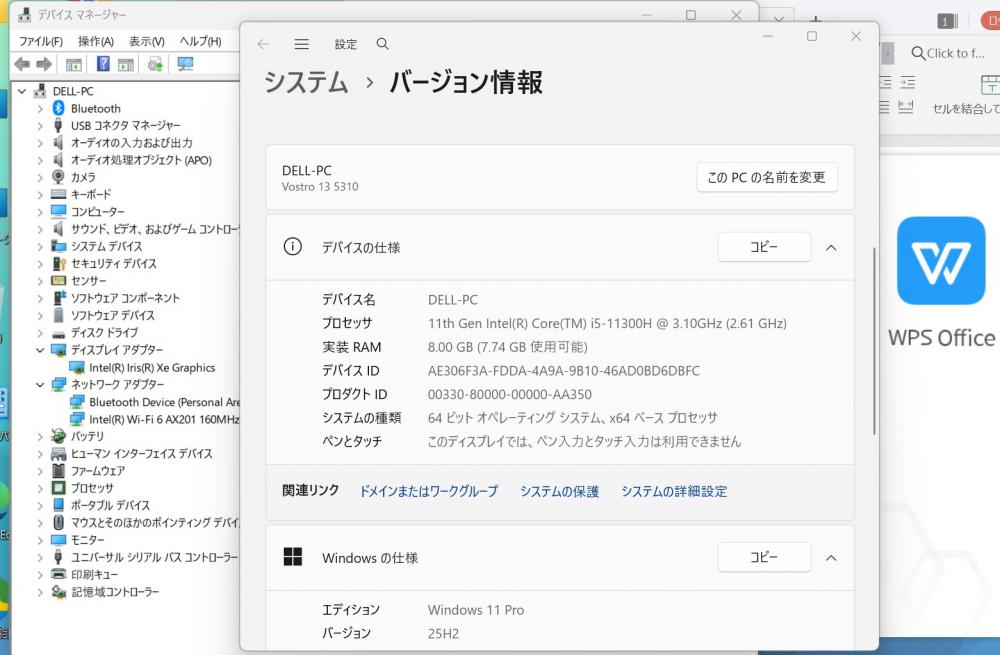Image resolution: width=1000 pixels, height=655 pixels.
Task: Collapse the Windows の仕様 section chevron
Action: click(830, 557)
